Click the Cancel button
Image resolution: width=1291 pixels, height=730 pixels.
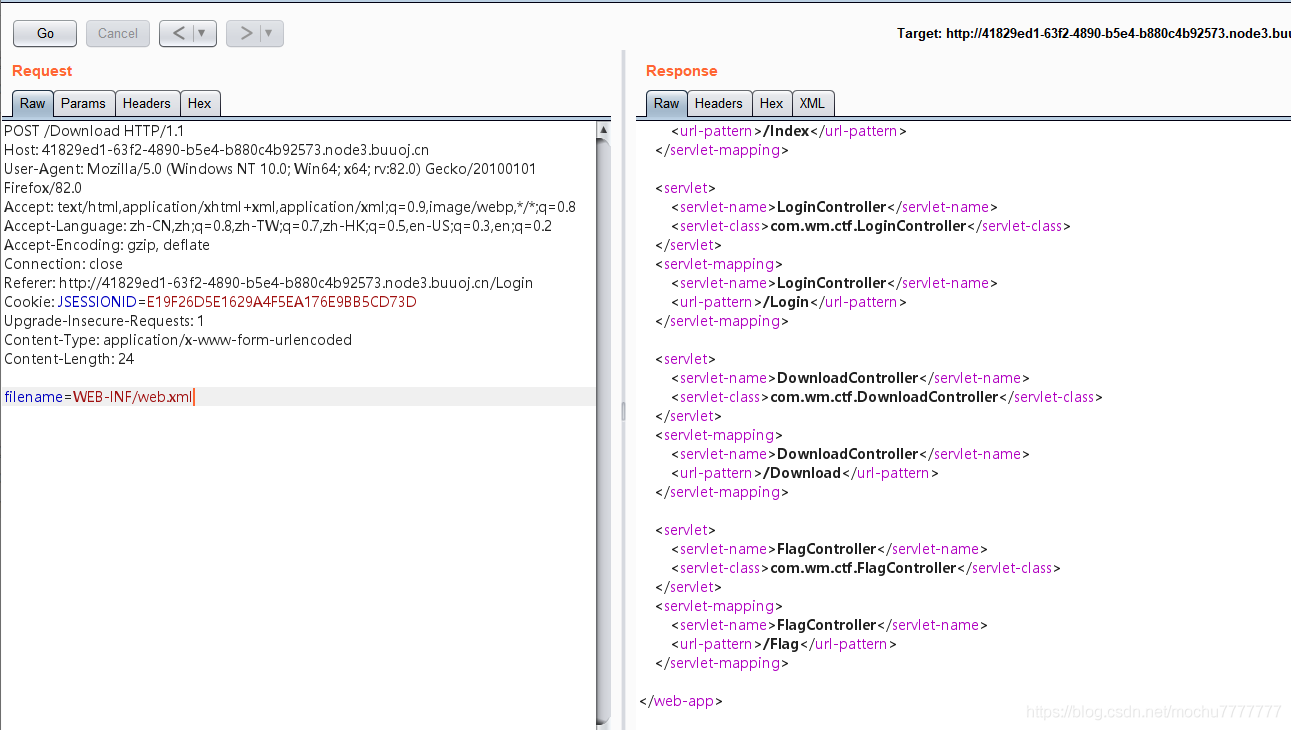pos(118,33)
